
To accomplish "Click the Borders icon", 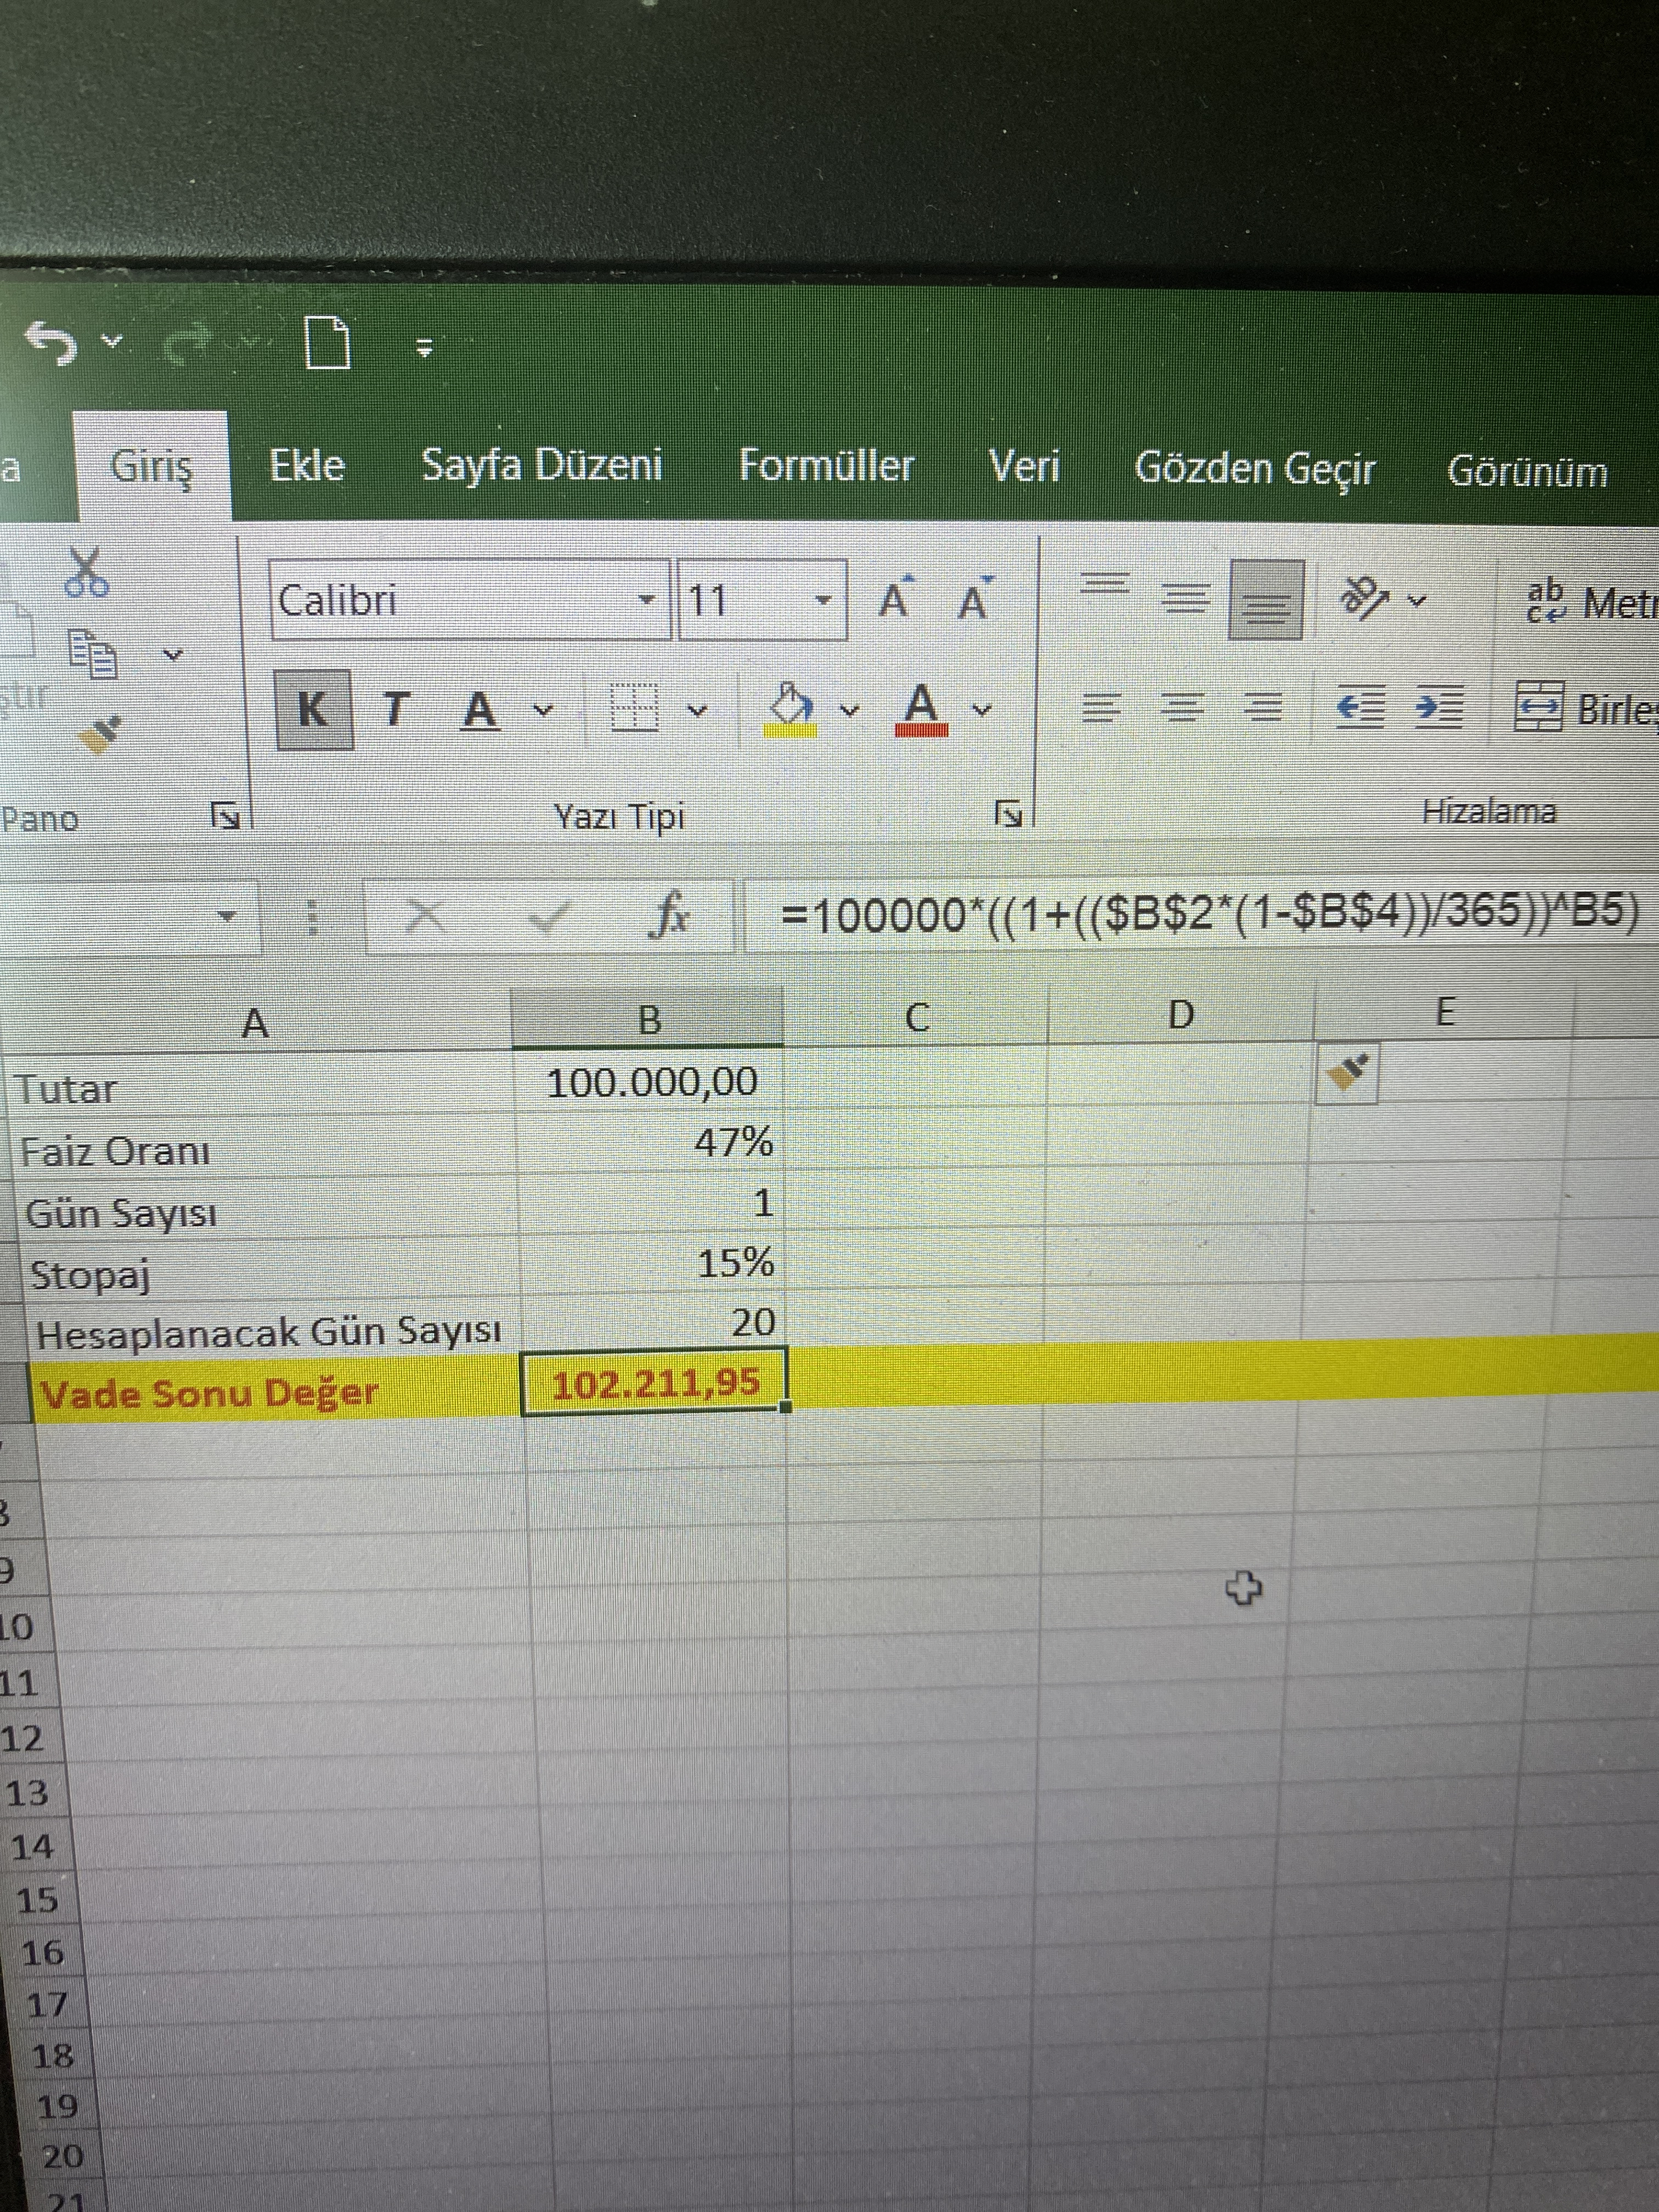I will [x=634, y=709].
